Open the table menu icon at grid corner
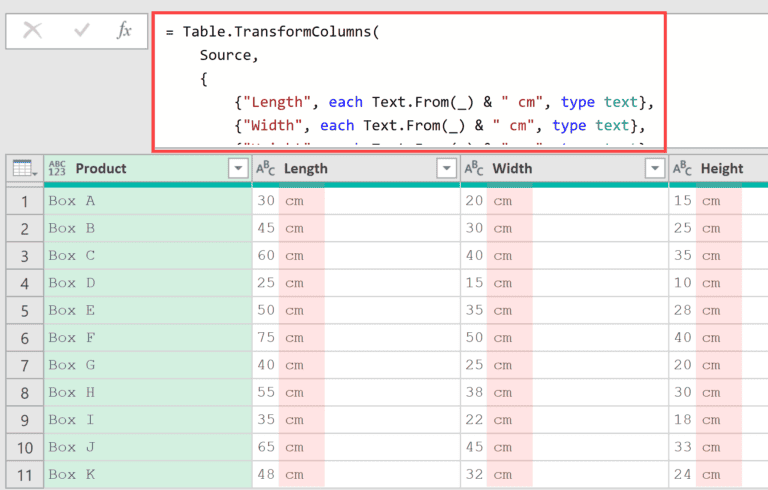The height and width of the screenshot is (490, 768). click(24, 169)
